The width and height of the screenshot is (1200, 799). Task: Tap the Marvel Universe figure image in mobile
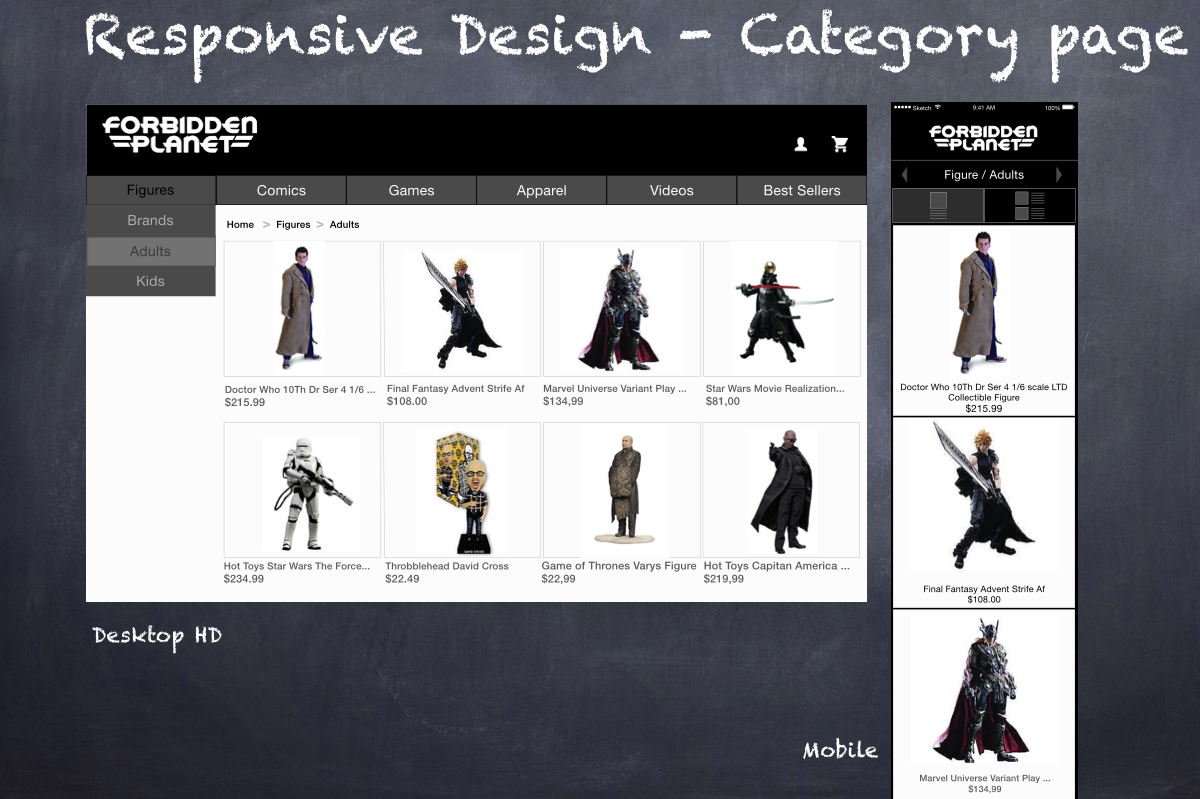[984, 690]
